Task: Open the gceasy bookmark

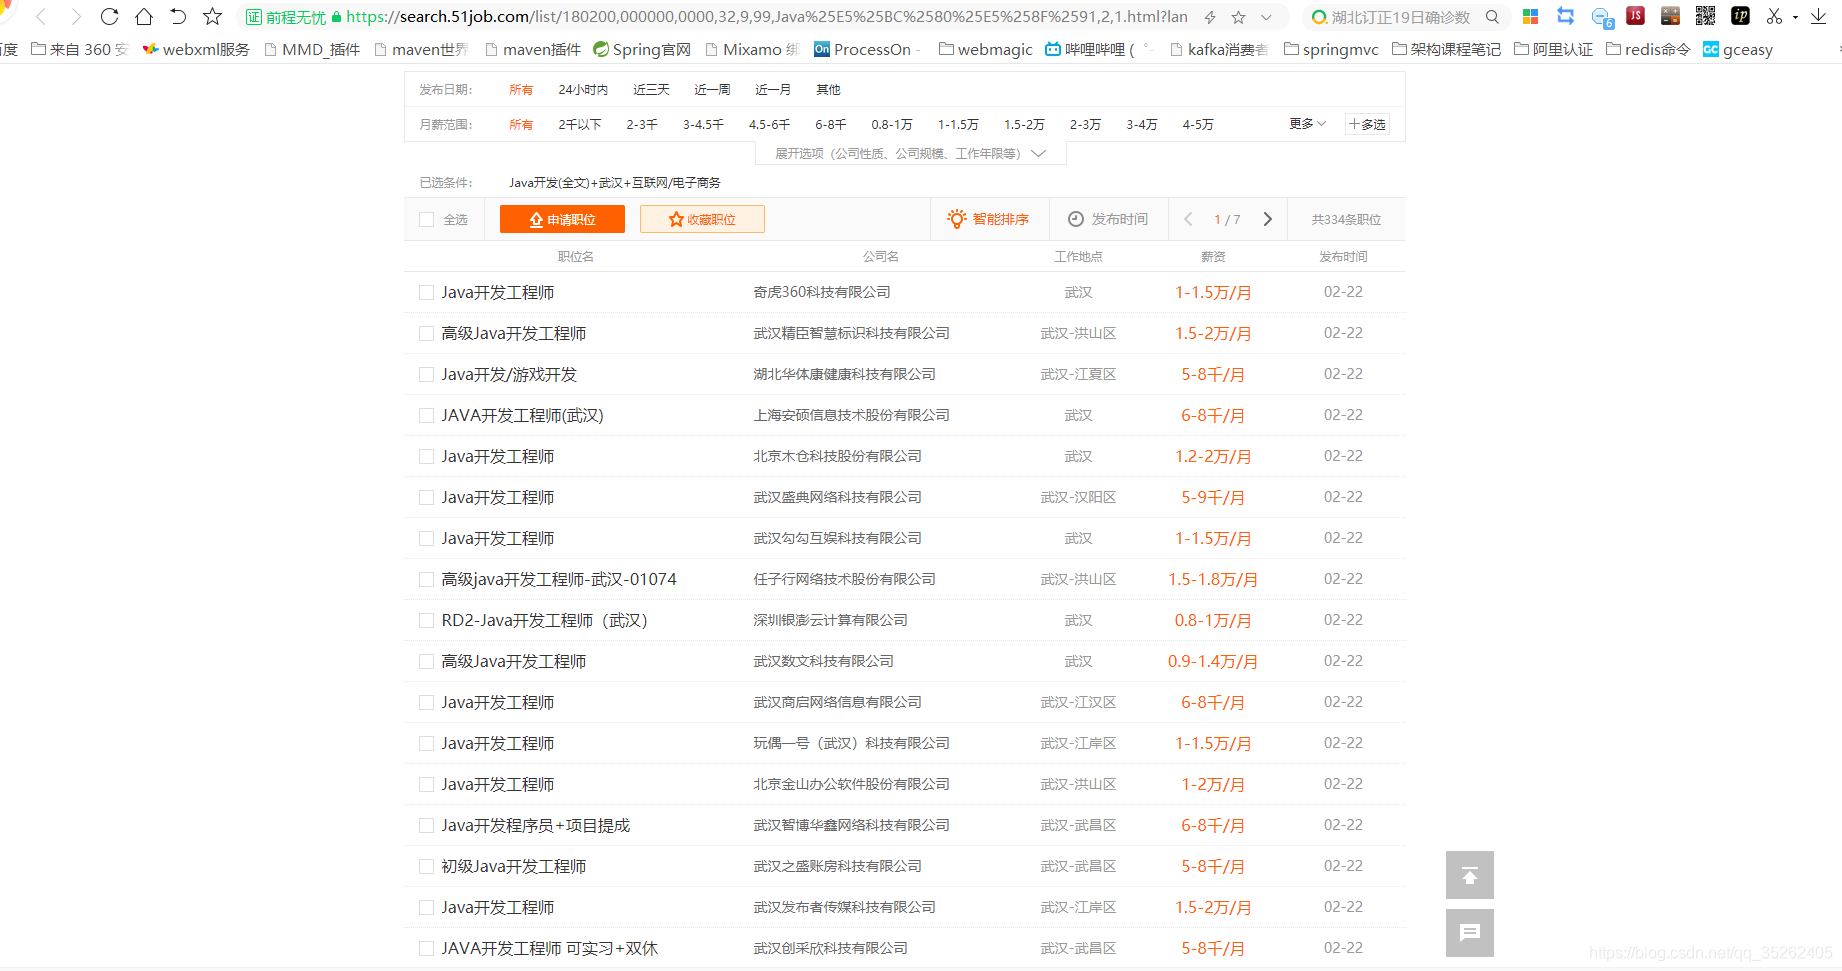Action: 1738,49
